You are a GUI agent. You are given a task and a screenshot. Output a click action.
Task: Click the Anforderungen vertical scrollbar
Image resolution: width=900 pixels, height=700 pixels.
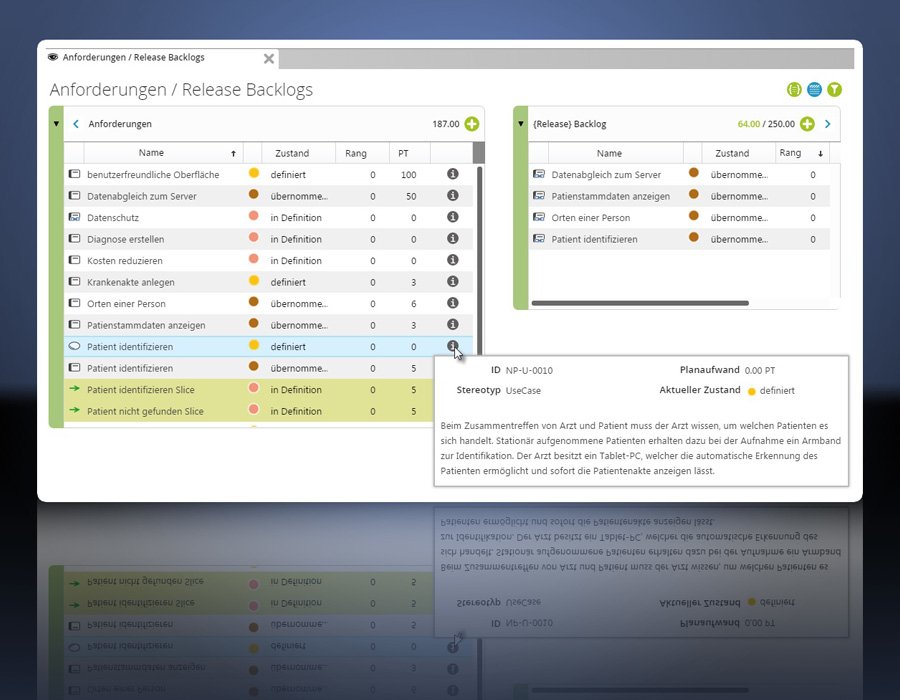[x=479, y=260]
